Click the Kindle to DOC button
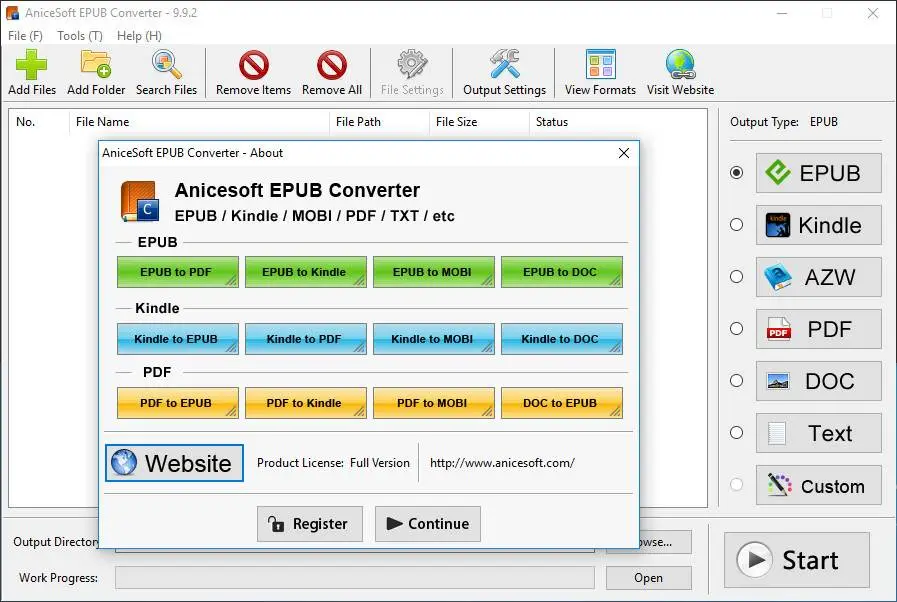 coord(562,339)
